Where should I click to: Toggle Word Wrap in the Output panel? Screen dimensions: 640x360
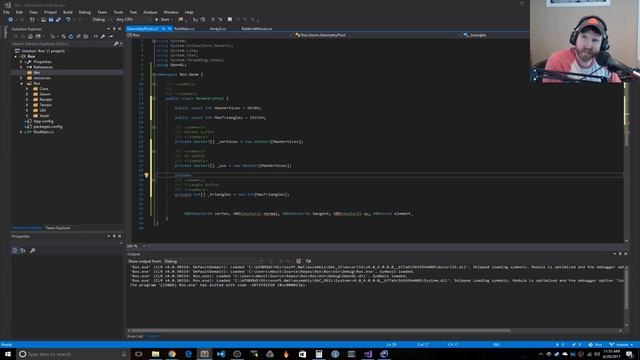(308, 261)
